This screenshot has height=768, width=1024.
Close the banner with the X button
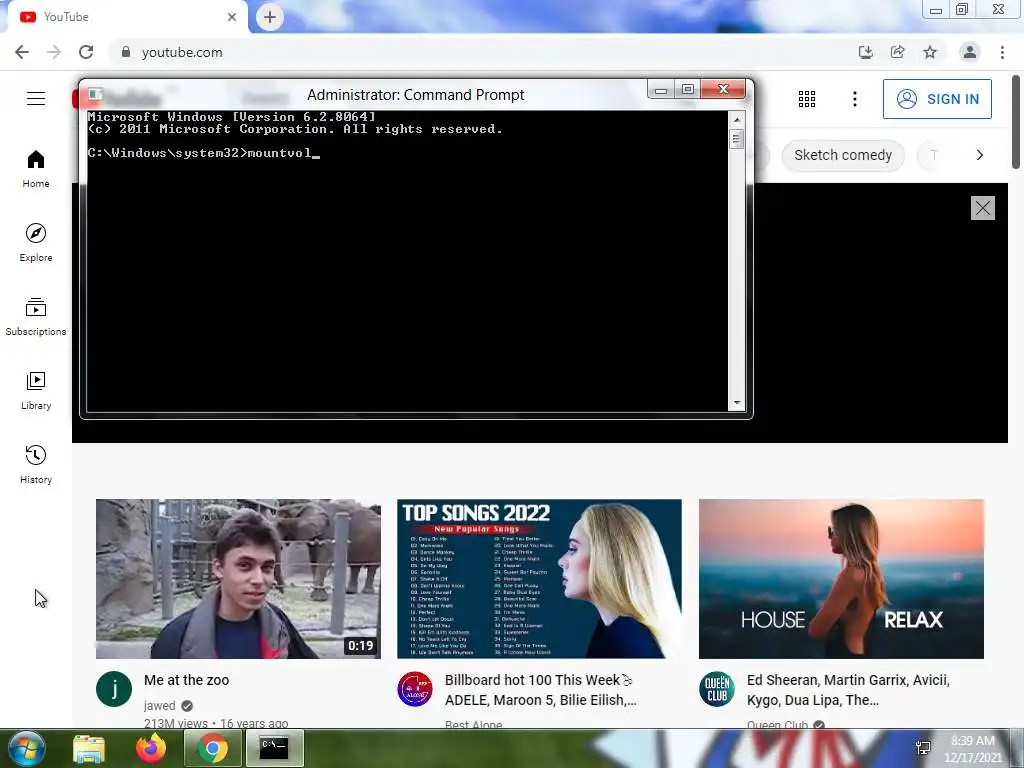click(983, 208)
